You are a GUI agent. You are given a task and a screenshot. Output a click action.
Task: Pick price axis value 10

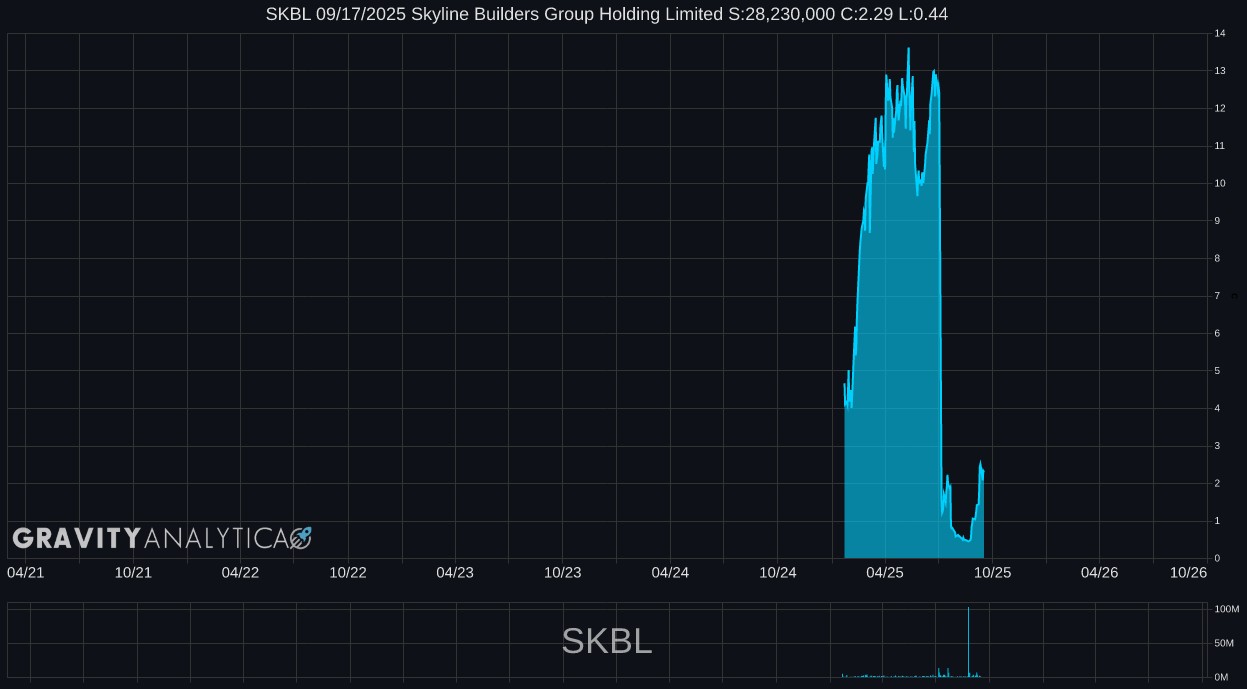(1220, 184)
